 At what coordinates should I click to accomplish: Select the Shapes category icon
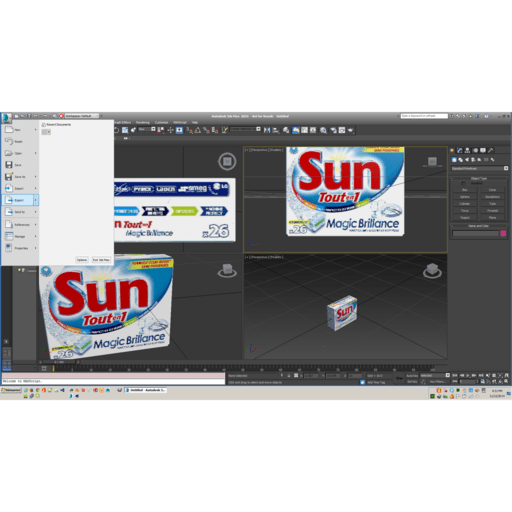tap(460, 160)
